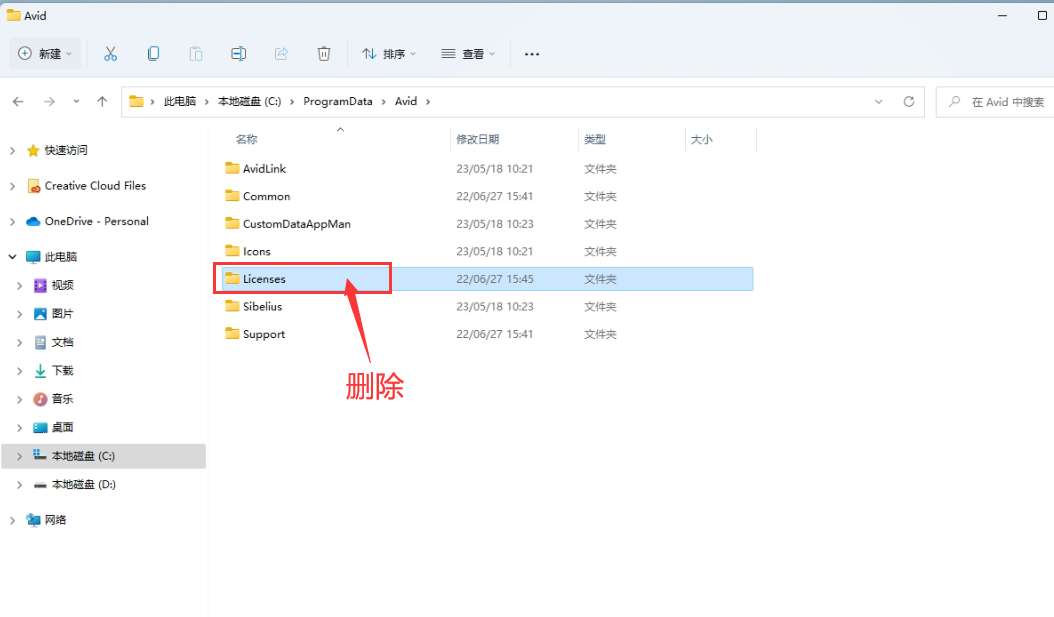Open the 新建 (New) dropdown

[x=46, y=54]
